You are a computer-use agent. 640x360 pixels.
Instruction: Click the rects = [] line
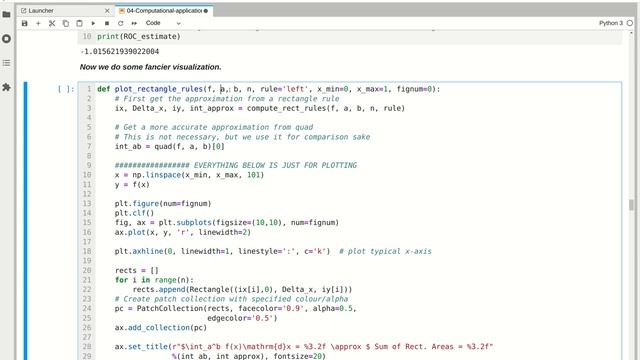(137, 270)
